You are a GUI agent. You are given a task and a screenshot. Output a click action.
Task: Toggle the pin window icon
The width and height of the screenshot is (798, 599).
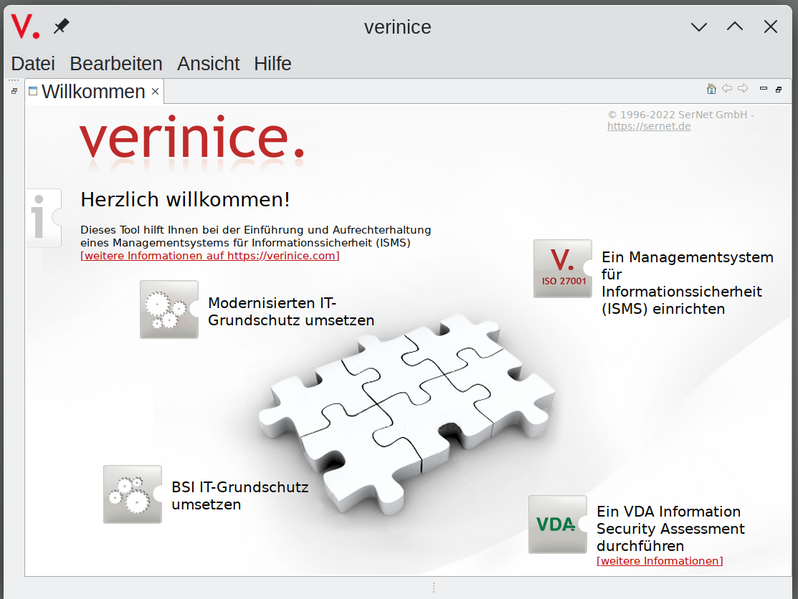tap(62, 26)
